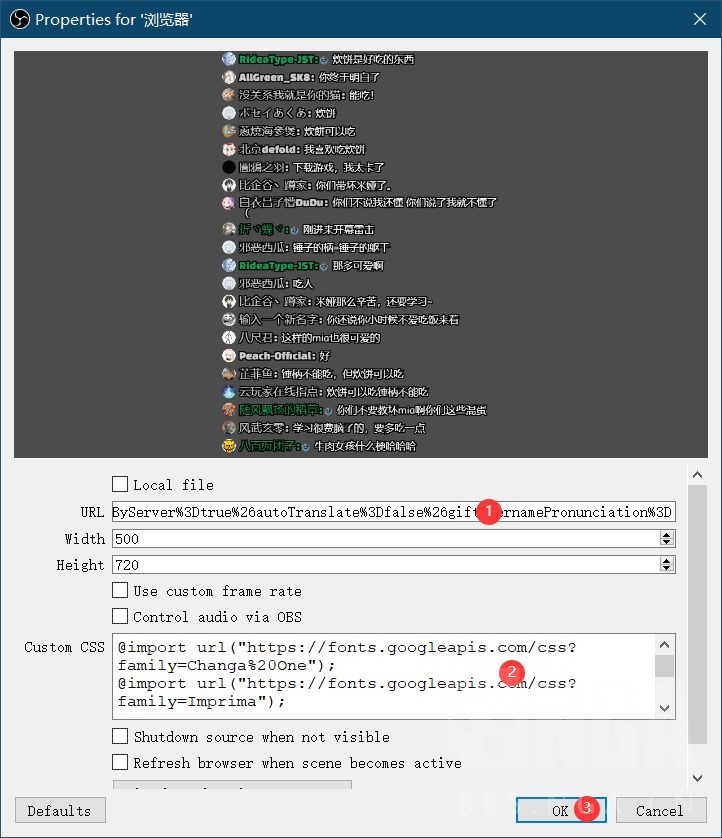Viewport: 722px width, 838px height.
Task: Enable Control audio via OBS
Action: click(x=120, y=616)
